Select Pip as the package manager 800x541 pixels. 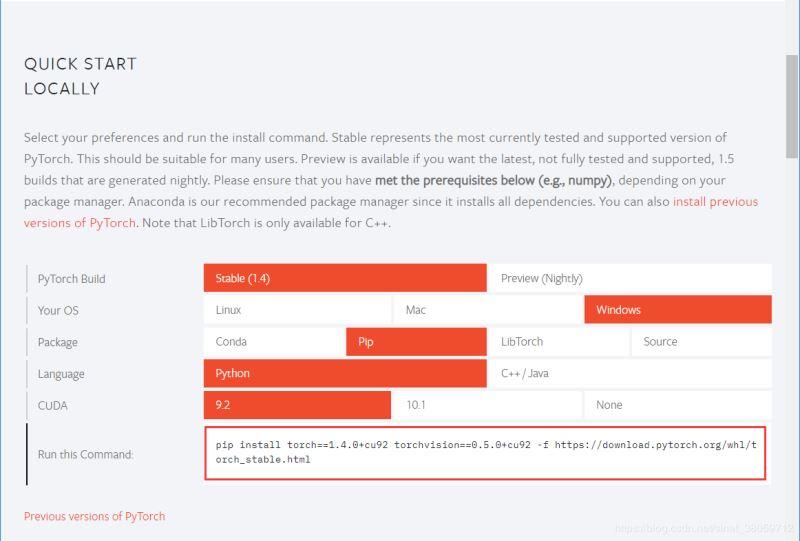click(416, 342)
